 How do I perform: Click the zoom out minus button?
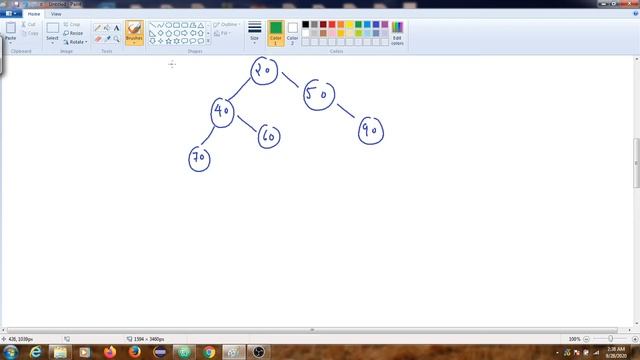(587, 339)
